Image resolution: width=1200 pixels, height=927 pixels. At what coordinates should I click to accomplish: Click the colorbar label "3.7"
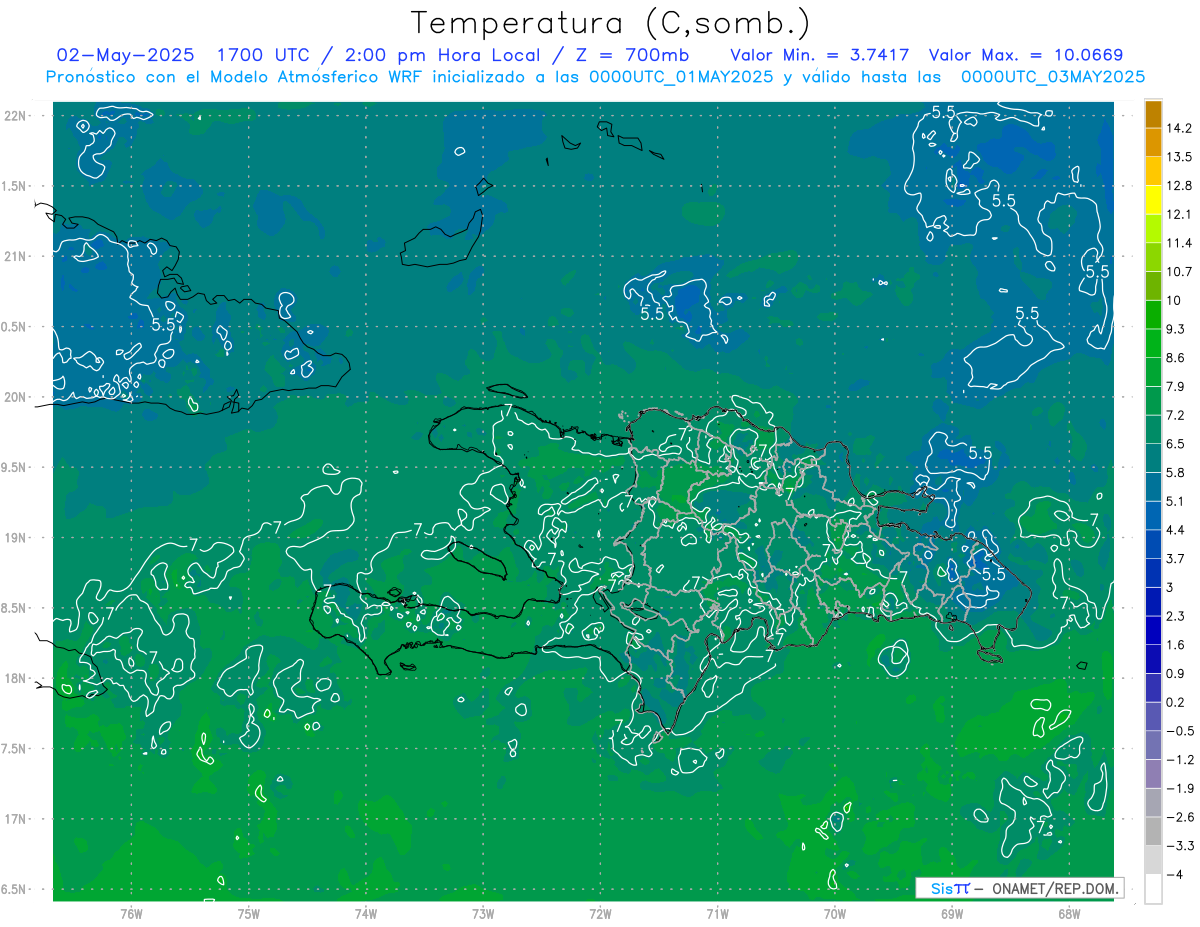1176,558
